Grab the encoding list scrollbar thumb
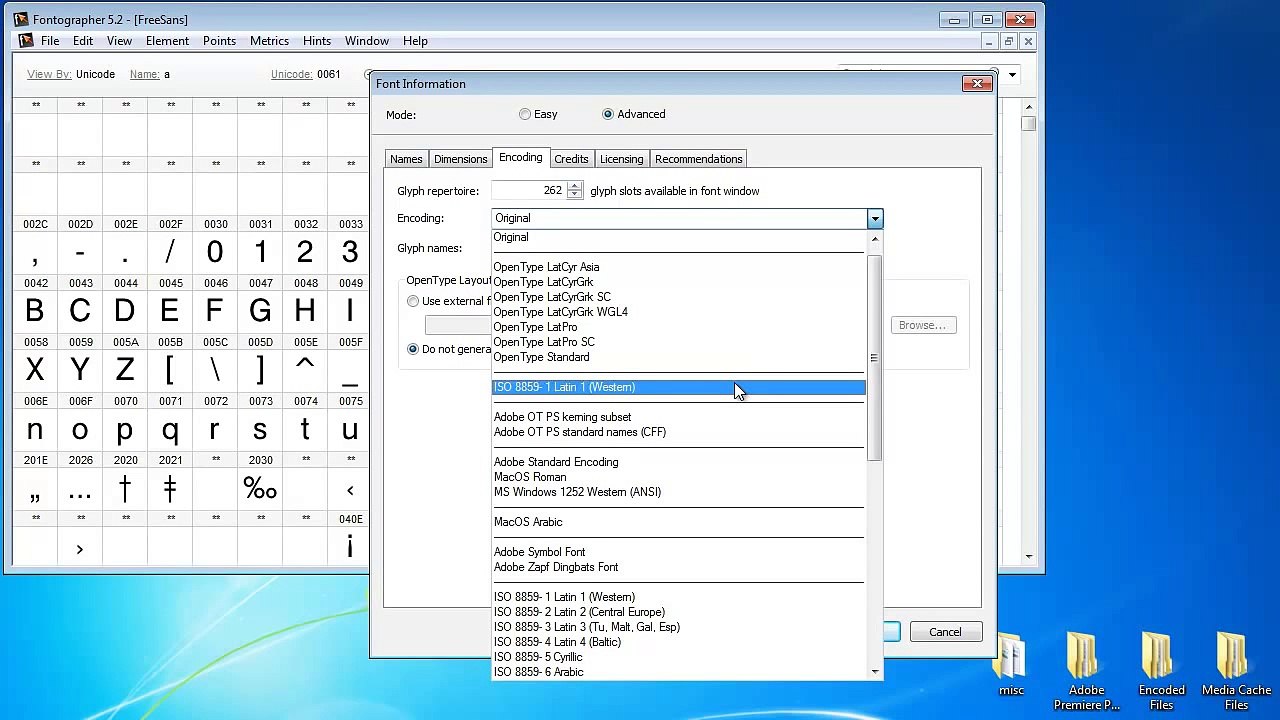Screen dimensions: 1280x720 click(874, 357)
